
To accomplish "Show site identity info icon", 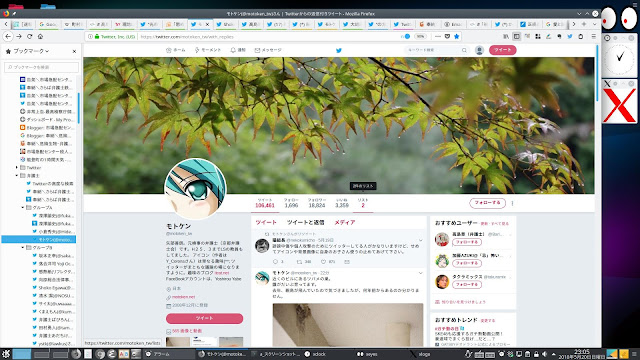I will tap(90, 36).
